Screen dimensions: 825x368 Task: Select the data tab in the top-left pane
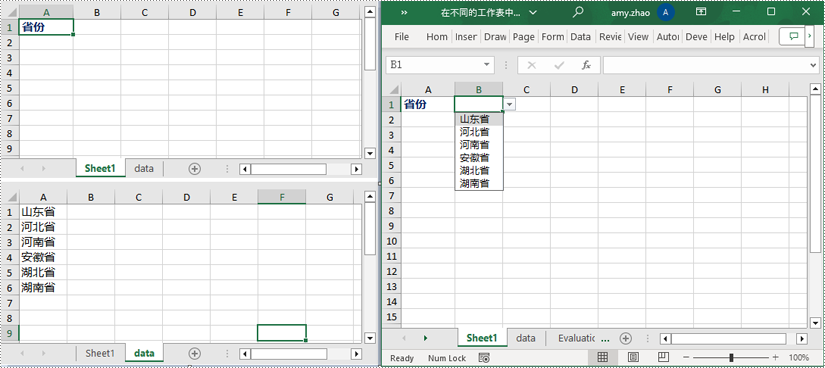(x=144, y=168)
